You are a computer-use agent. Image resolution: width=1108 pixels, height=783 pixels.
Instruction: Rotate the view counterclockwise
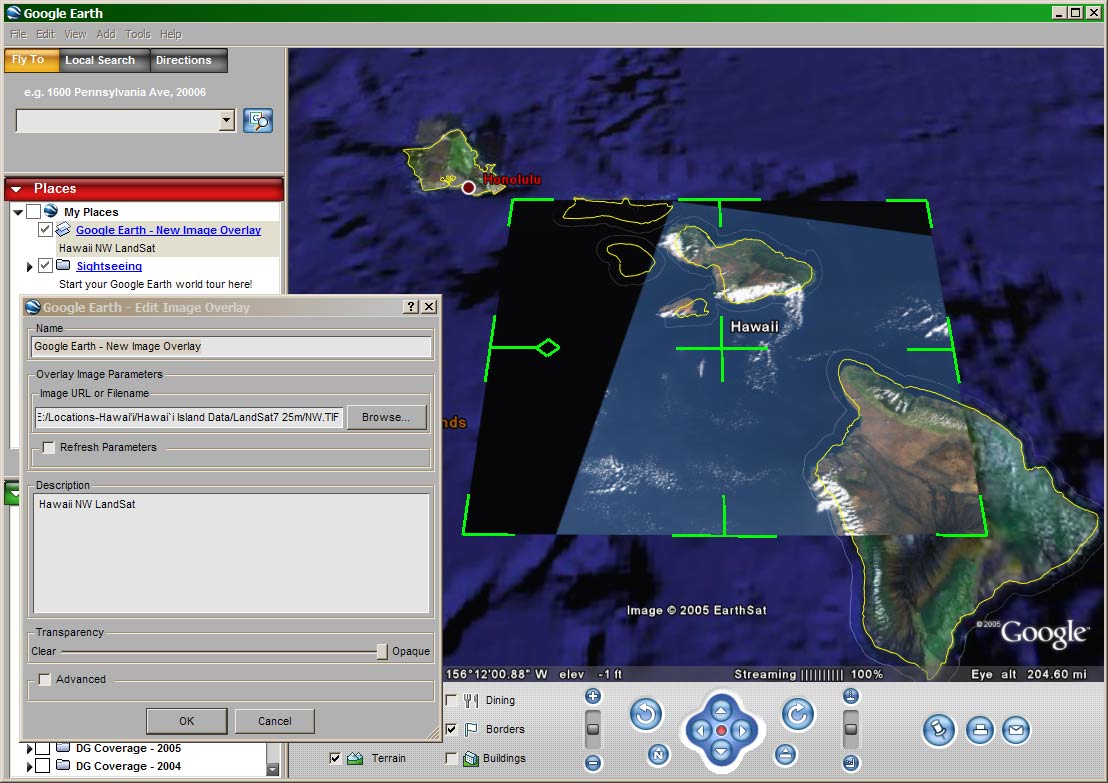[x=646, y=714]
